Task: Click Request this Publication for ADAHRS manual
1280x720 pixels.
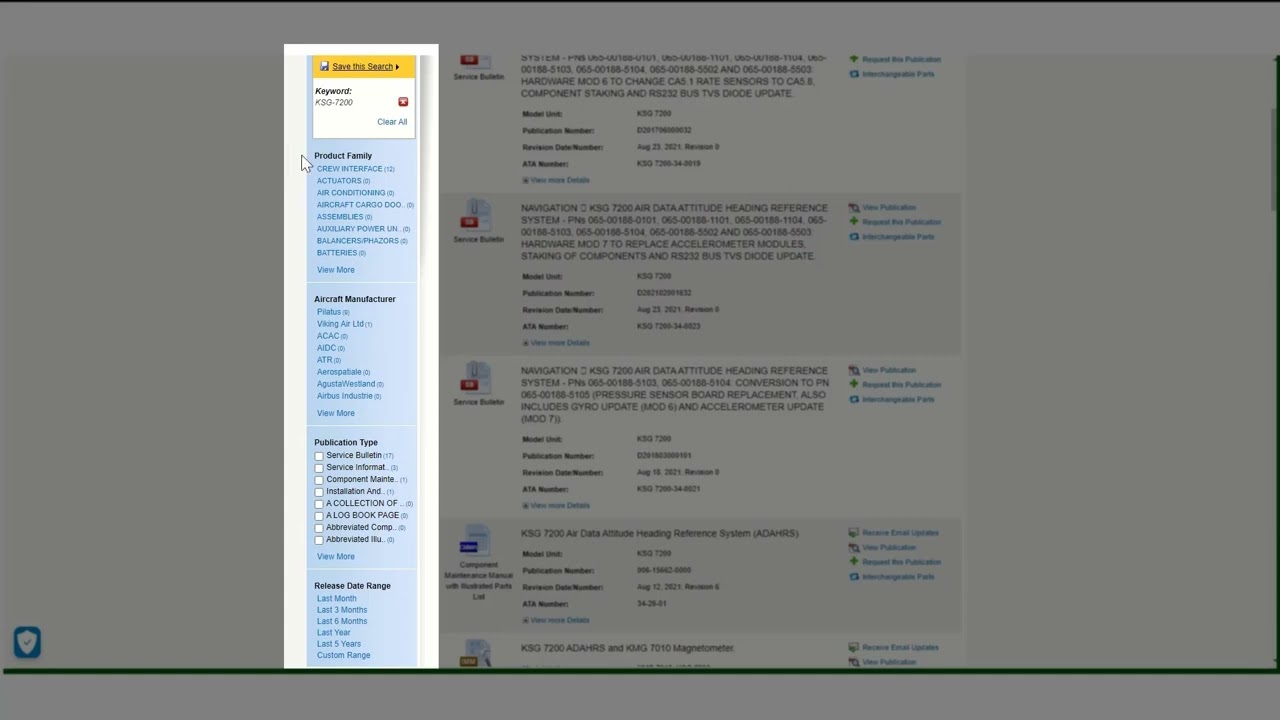Action: [x=895, y=562]
